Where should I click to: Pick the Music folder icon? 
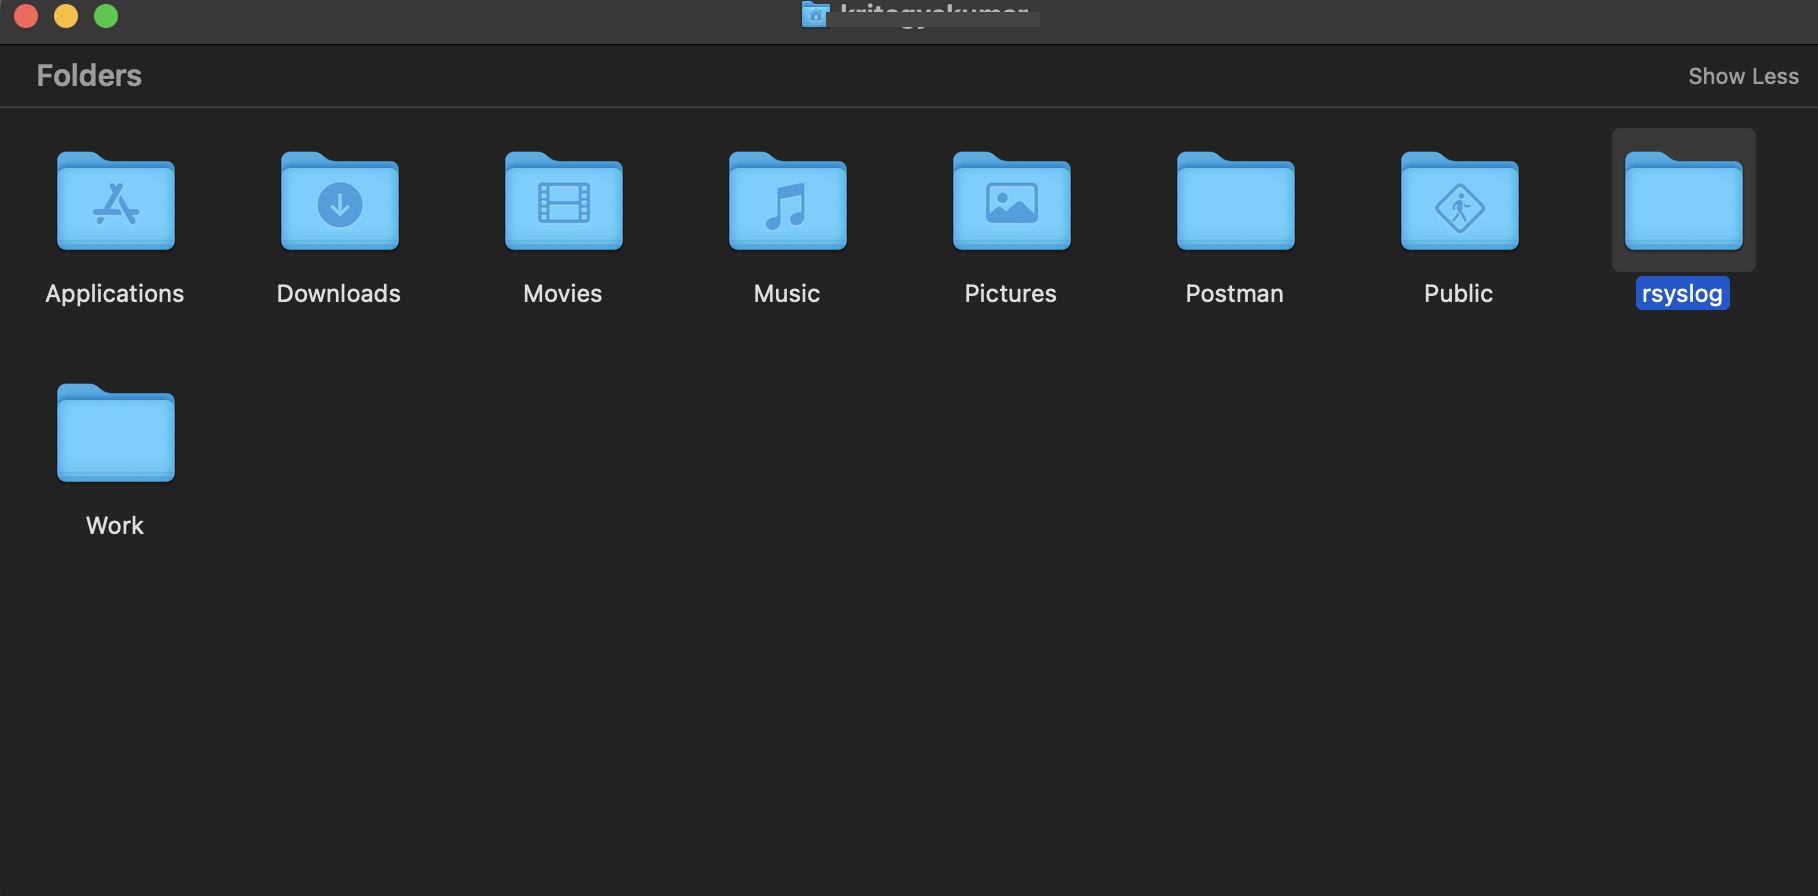point(788,202)
